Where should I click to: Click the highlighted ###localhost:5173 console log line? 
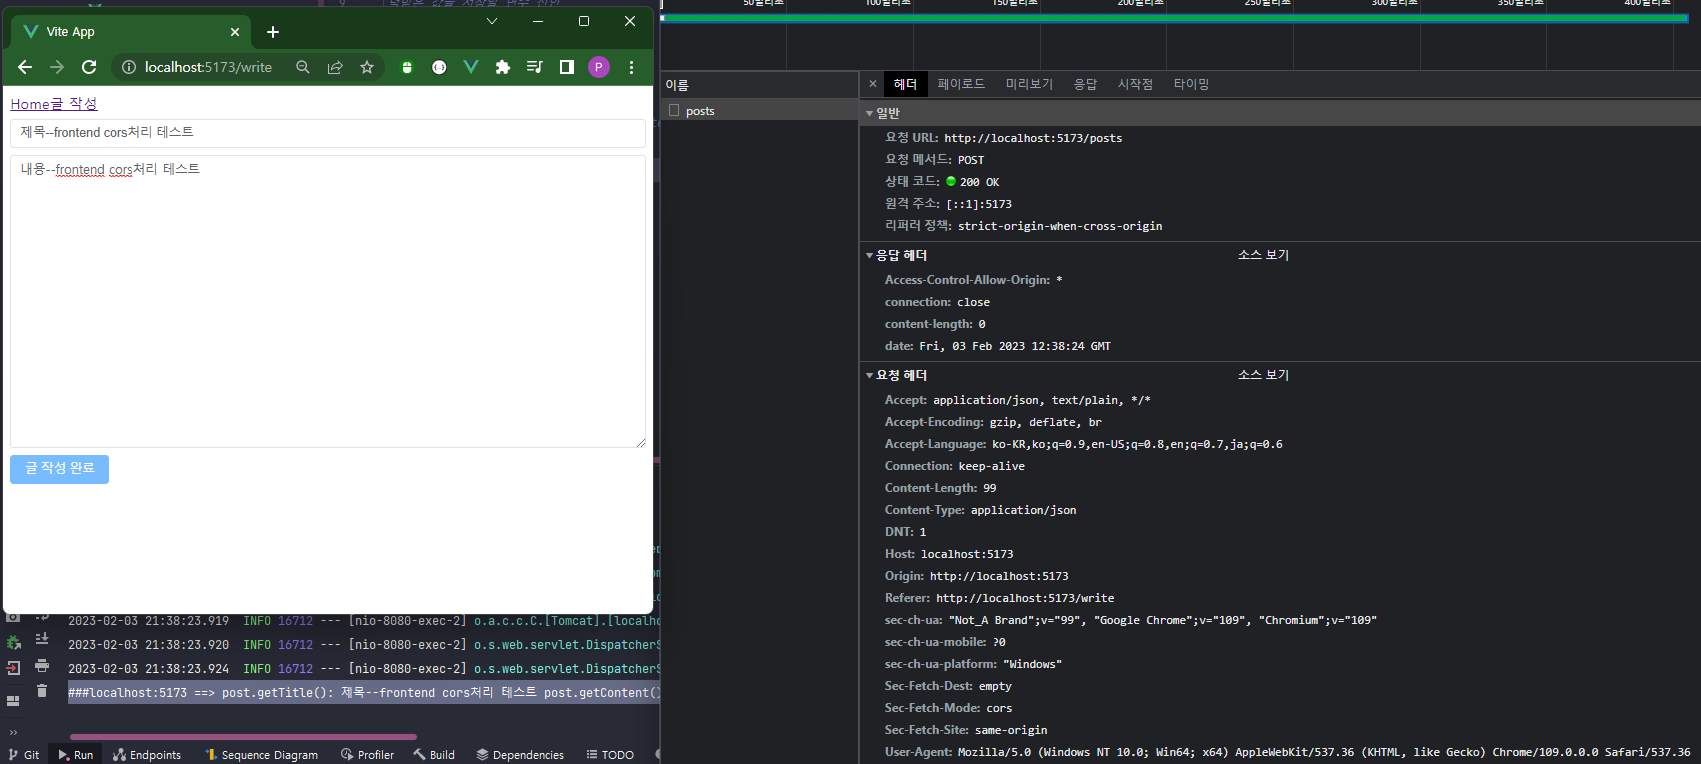pyautogui.click(x=364, y=693)
